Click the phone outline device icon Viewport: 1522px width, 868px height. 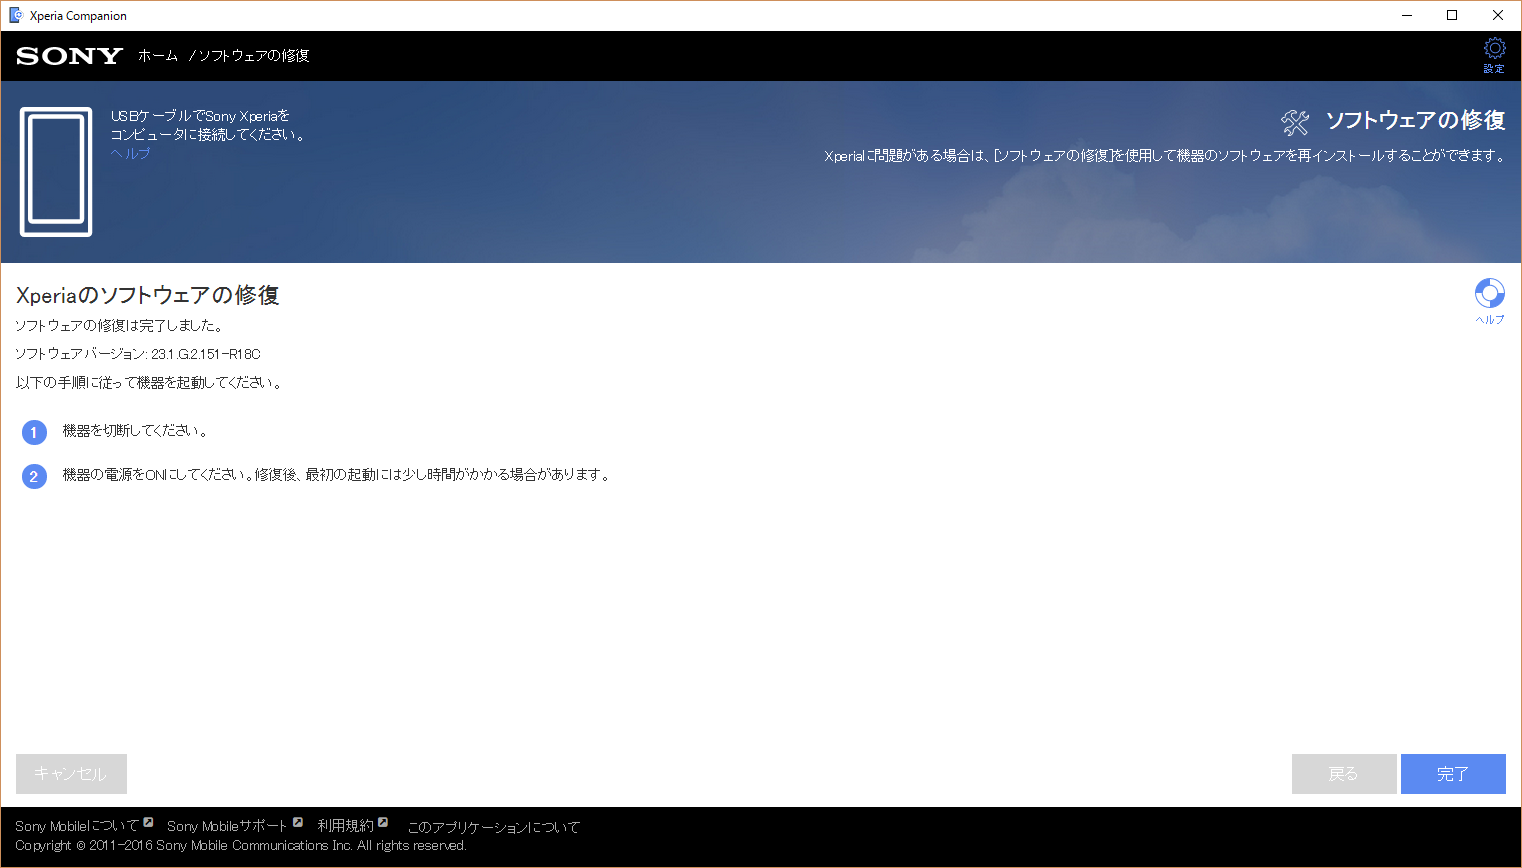pos(56,172)
